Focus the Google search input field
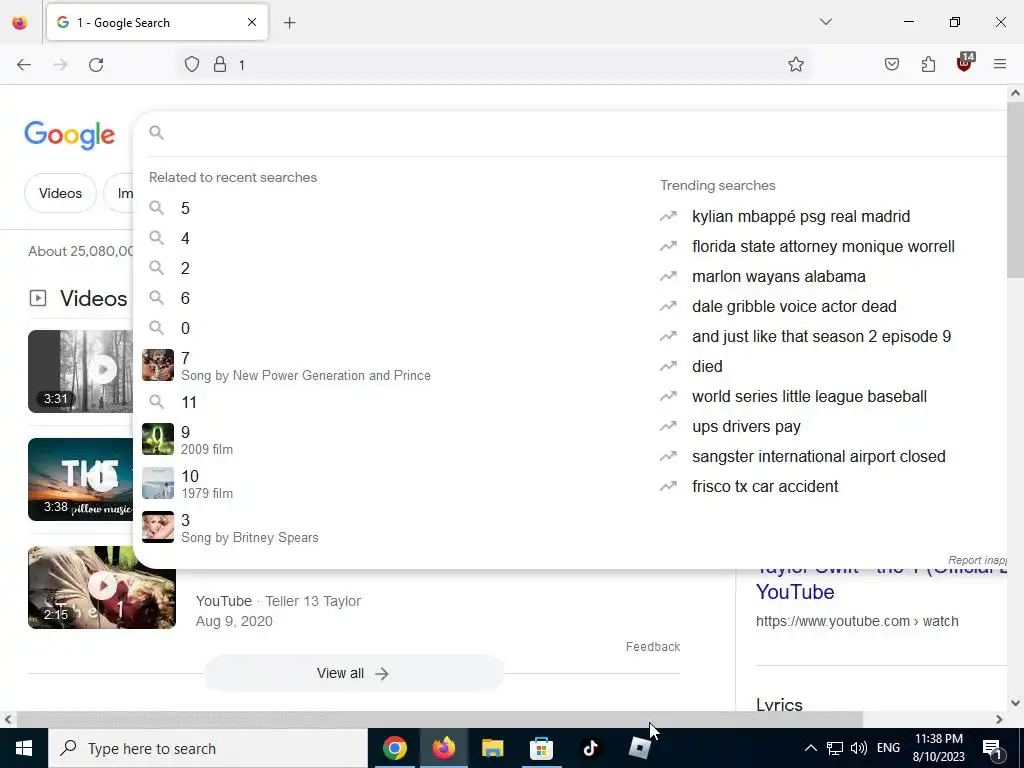The image size is (1024, 768). tap(581, 133)
